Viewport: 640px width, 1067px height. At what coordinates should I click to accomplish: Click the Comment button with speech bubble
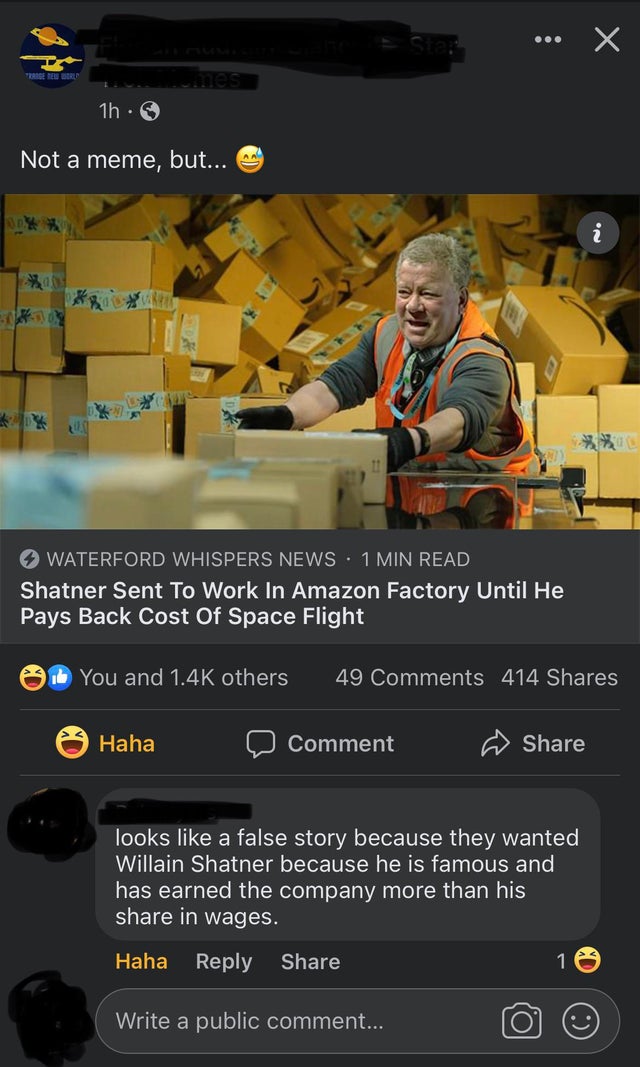tap(320, 743)
